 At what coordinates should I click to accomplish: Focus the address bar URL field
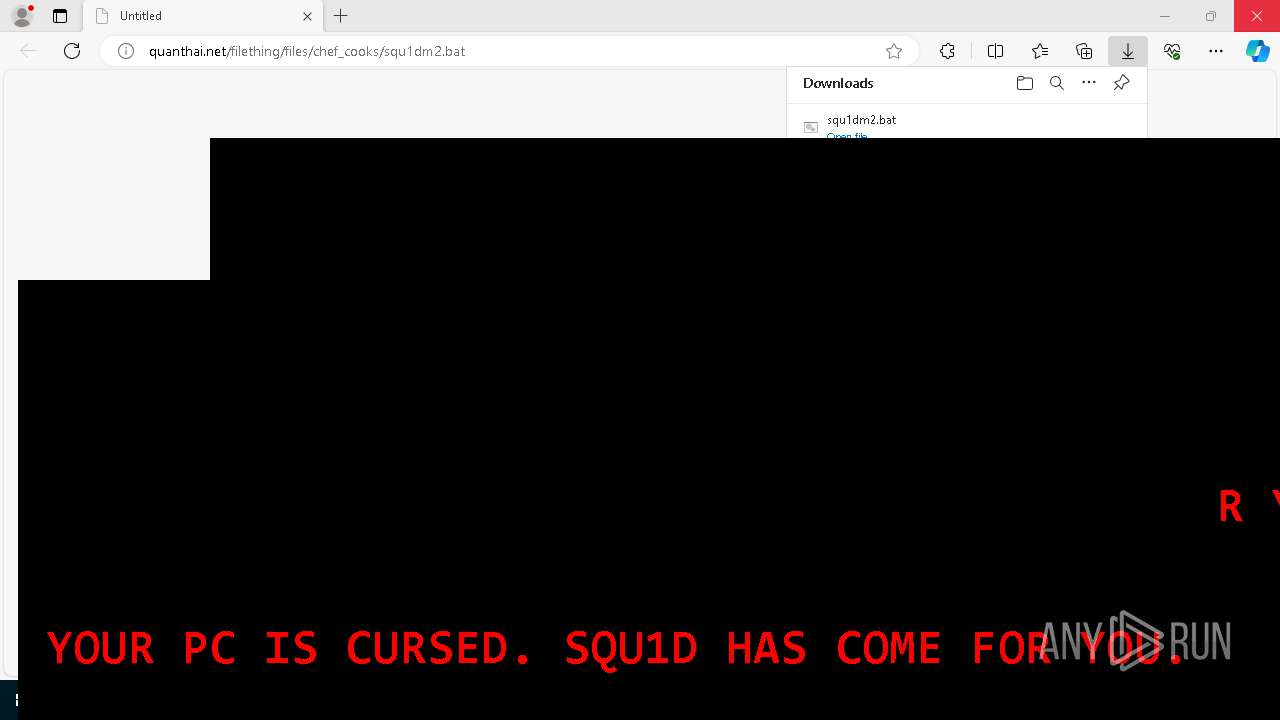pos(510,51)
